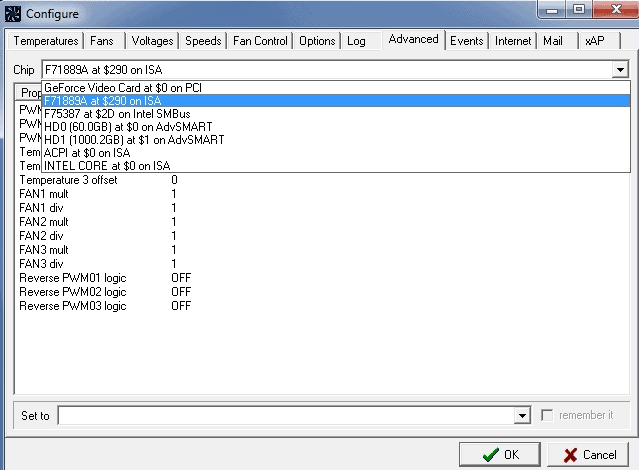Open the Log tab

pyautogui.click(x=356, y=41)
